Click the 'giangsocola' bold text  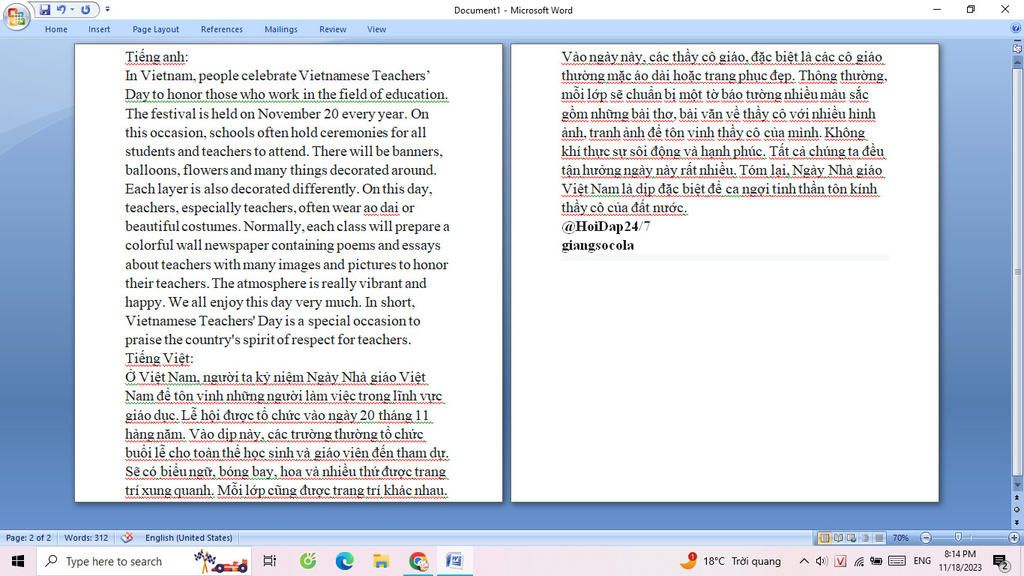pyautogui.click(x=598, y=245)
